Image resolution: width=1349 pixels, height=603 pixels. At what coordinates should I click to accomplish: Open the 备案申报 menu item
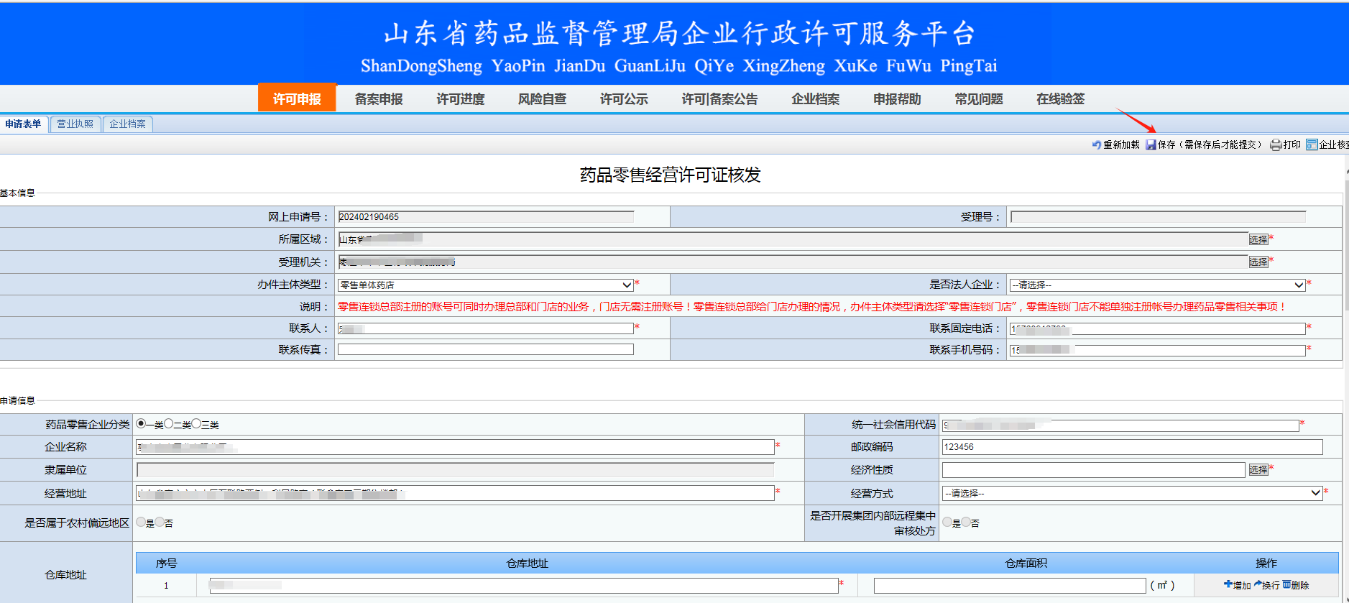coord(378,99)
